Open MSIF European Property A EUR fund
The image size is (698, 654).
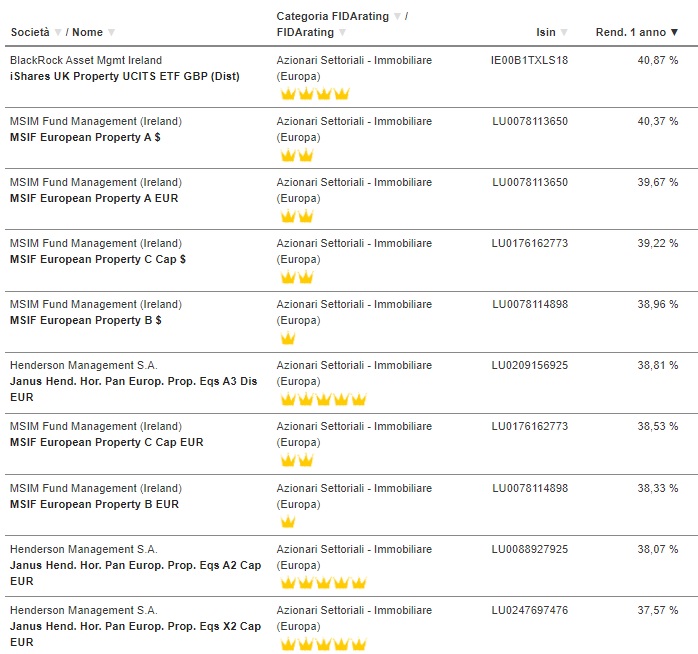[x=94, y=198]
